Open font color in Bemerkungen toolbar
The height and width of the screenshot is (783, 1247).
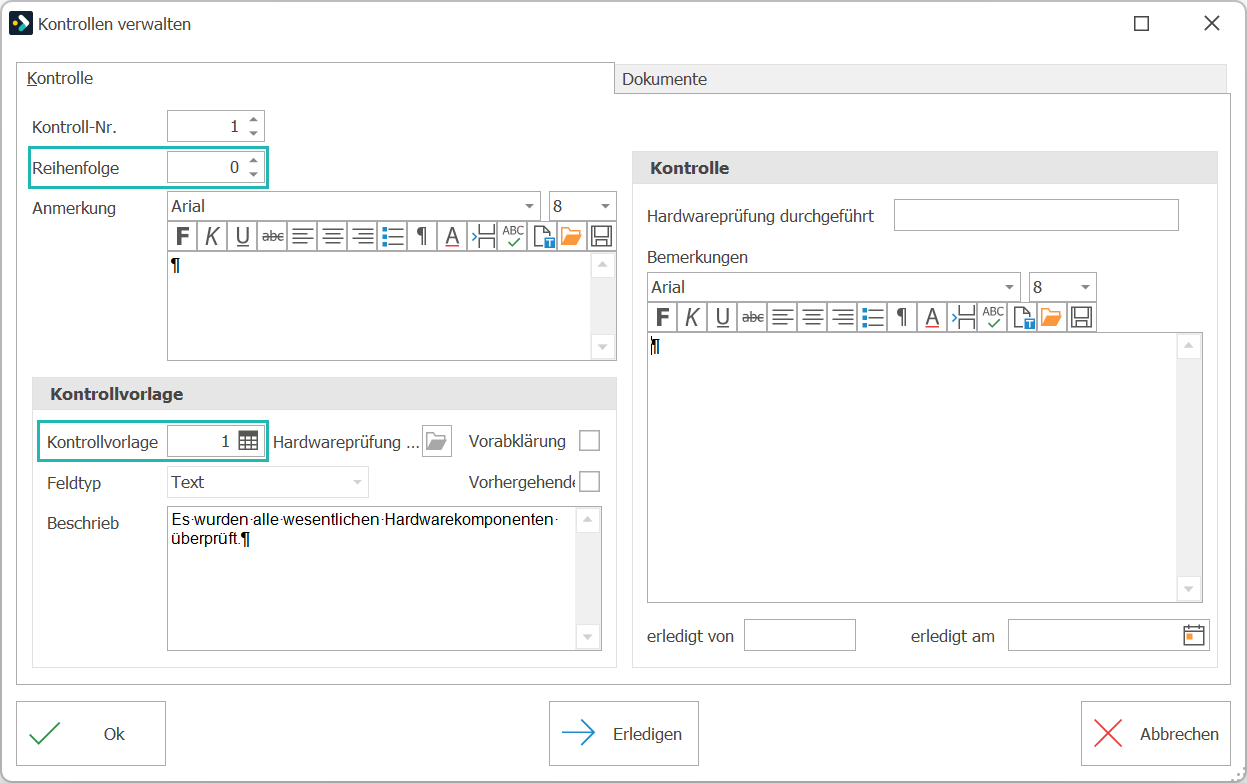[932, 317]
